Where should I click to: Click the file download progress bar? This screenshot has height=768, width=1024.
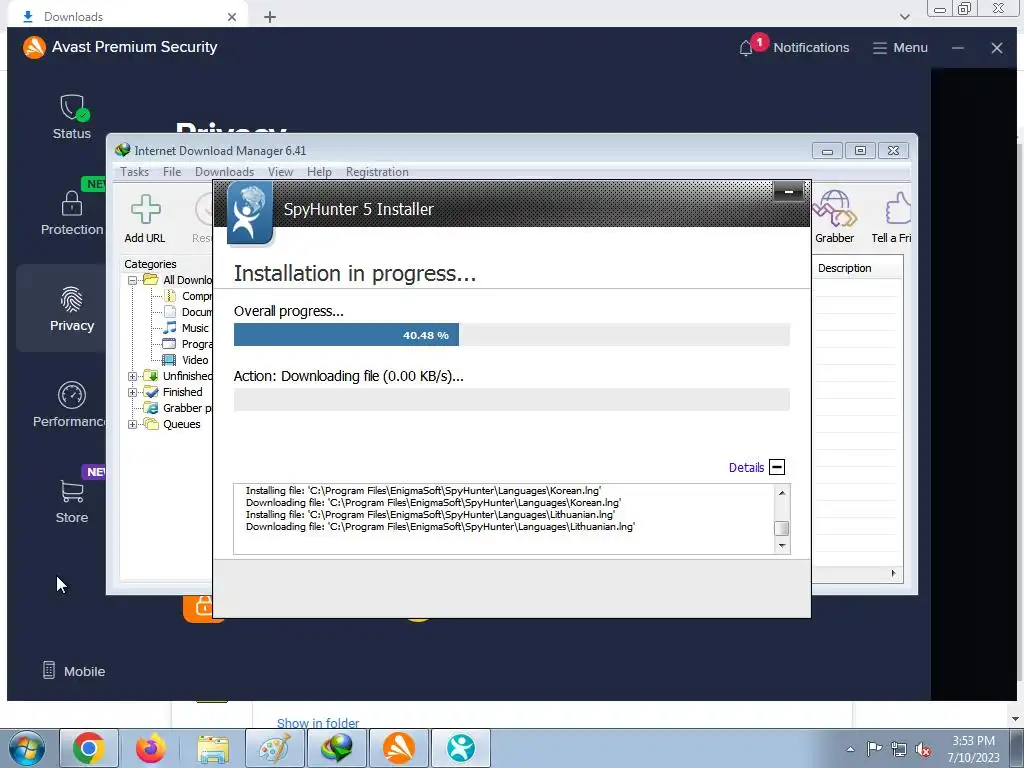(511, 400)
